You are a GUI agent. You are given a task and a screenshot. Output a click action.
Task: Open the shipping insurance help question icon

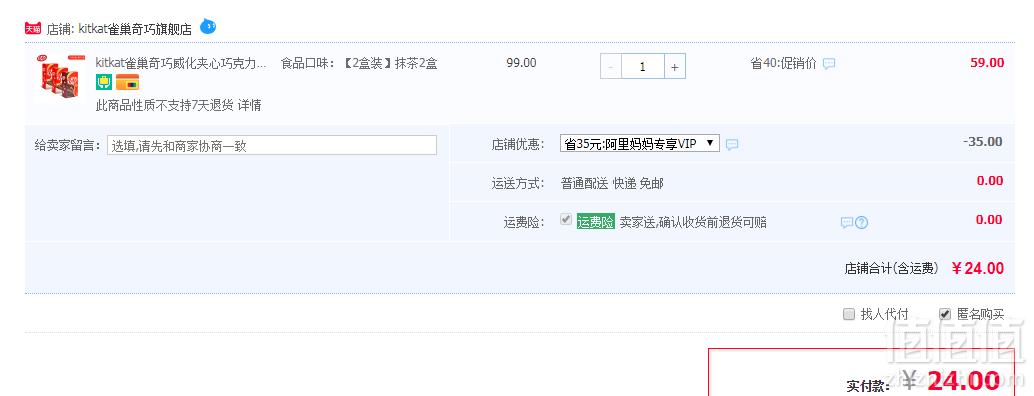[x=861, y=223]
